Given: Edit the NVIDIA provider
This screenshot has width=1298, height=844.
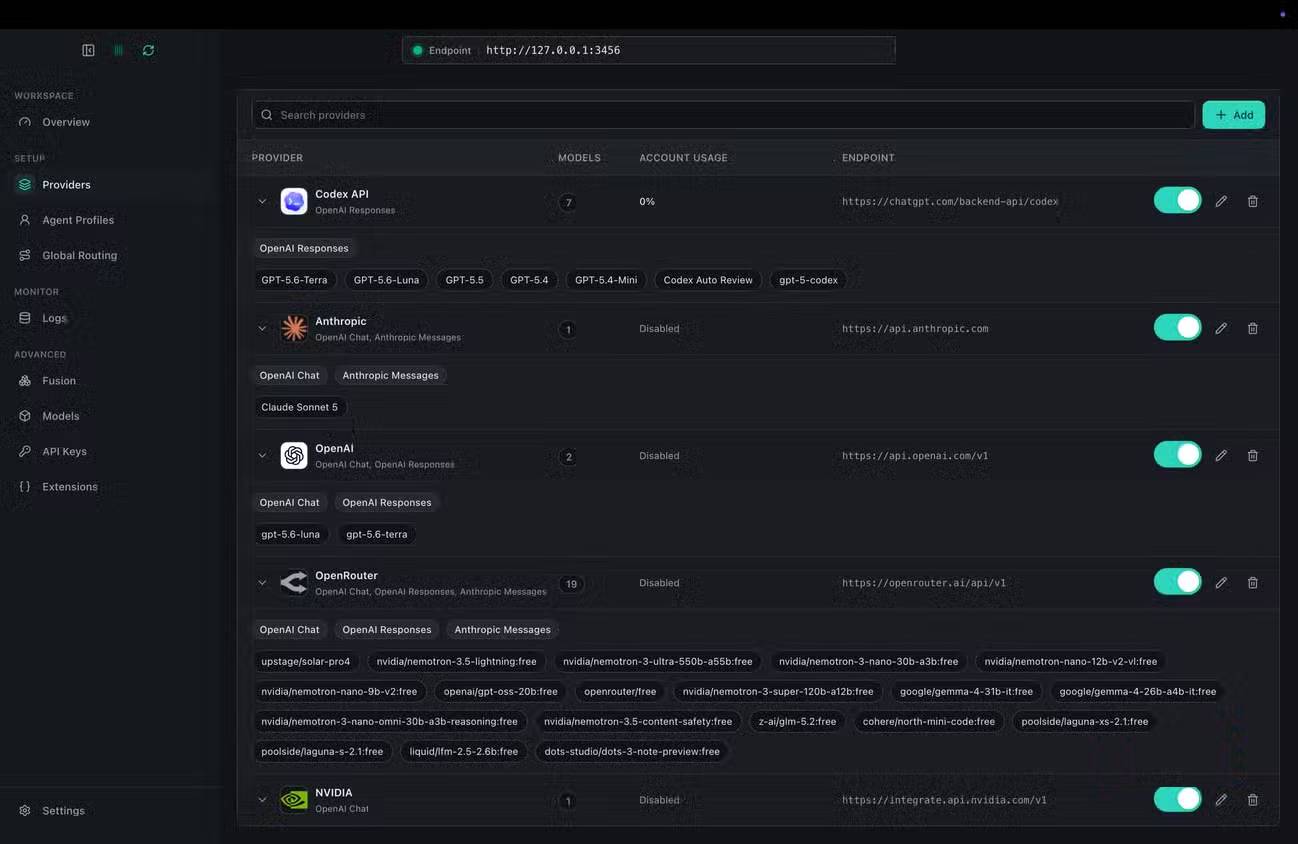Looking at the screenshot, I should click(1221, 800).
